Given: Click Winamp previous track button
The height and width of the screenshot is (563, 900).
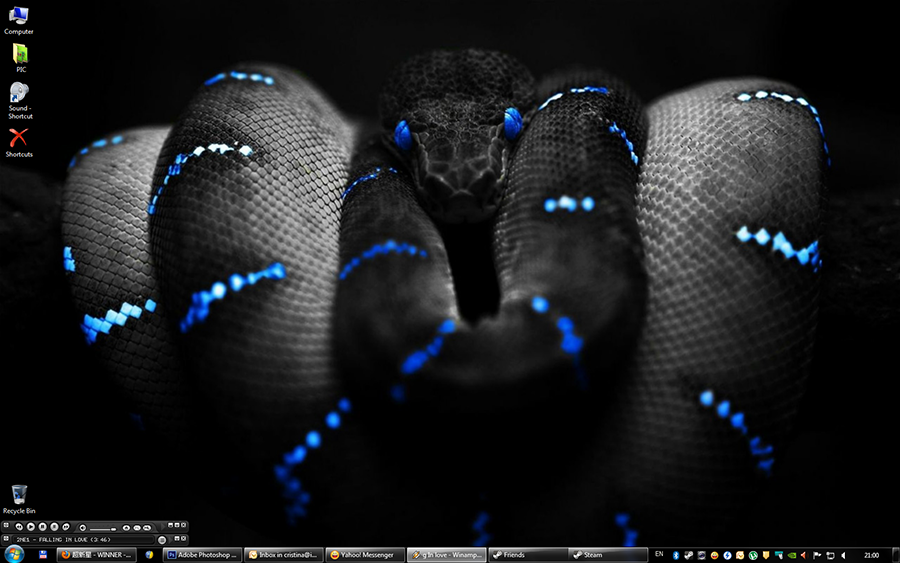Looking at the screenshot, I should 19,527.
